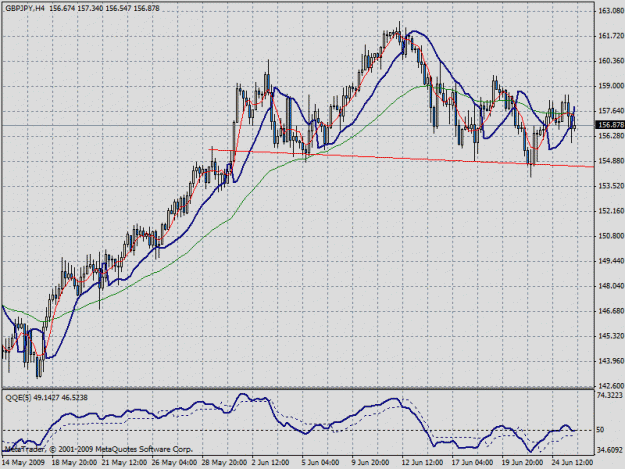
Task: Click the 150.800 price scale label
Action: pos(611,236)
